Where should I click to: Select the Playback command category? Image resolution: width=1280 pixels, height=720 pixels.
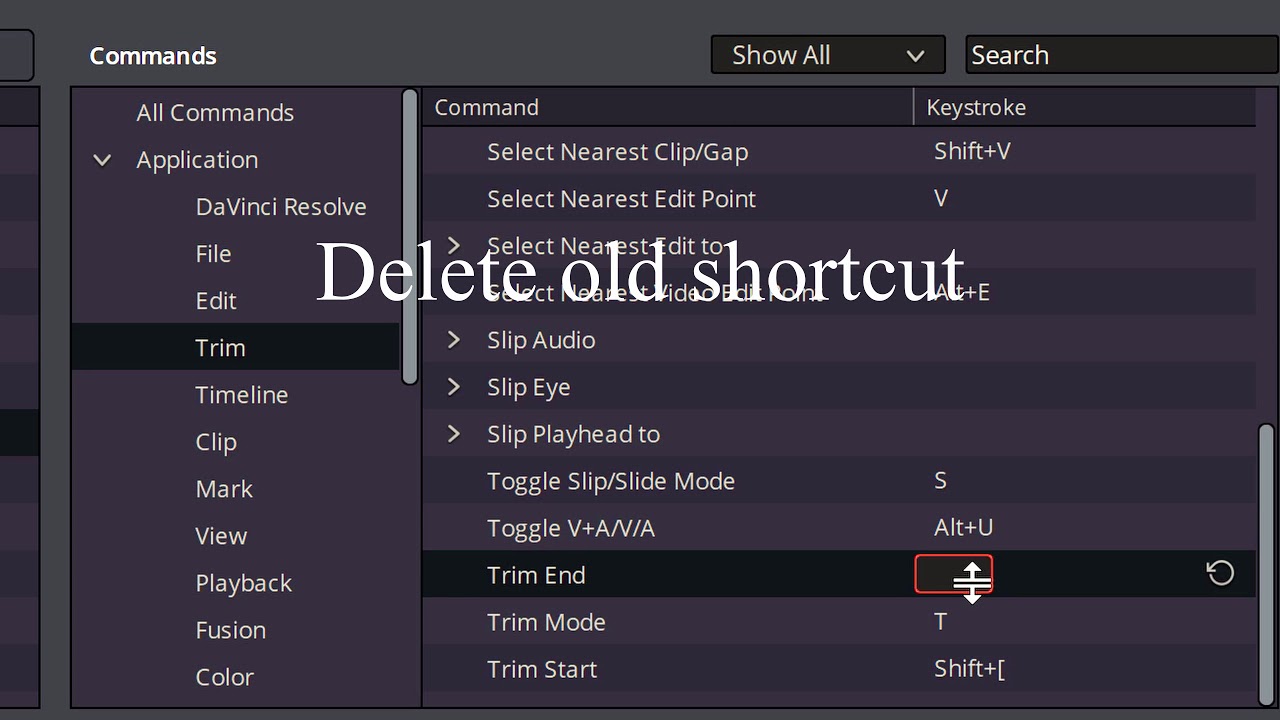tap(243, 583)
